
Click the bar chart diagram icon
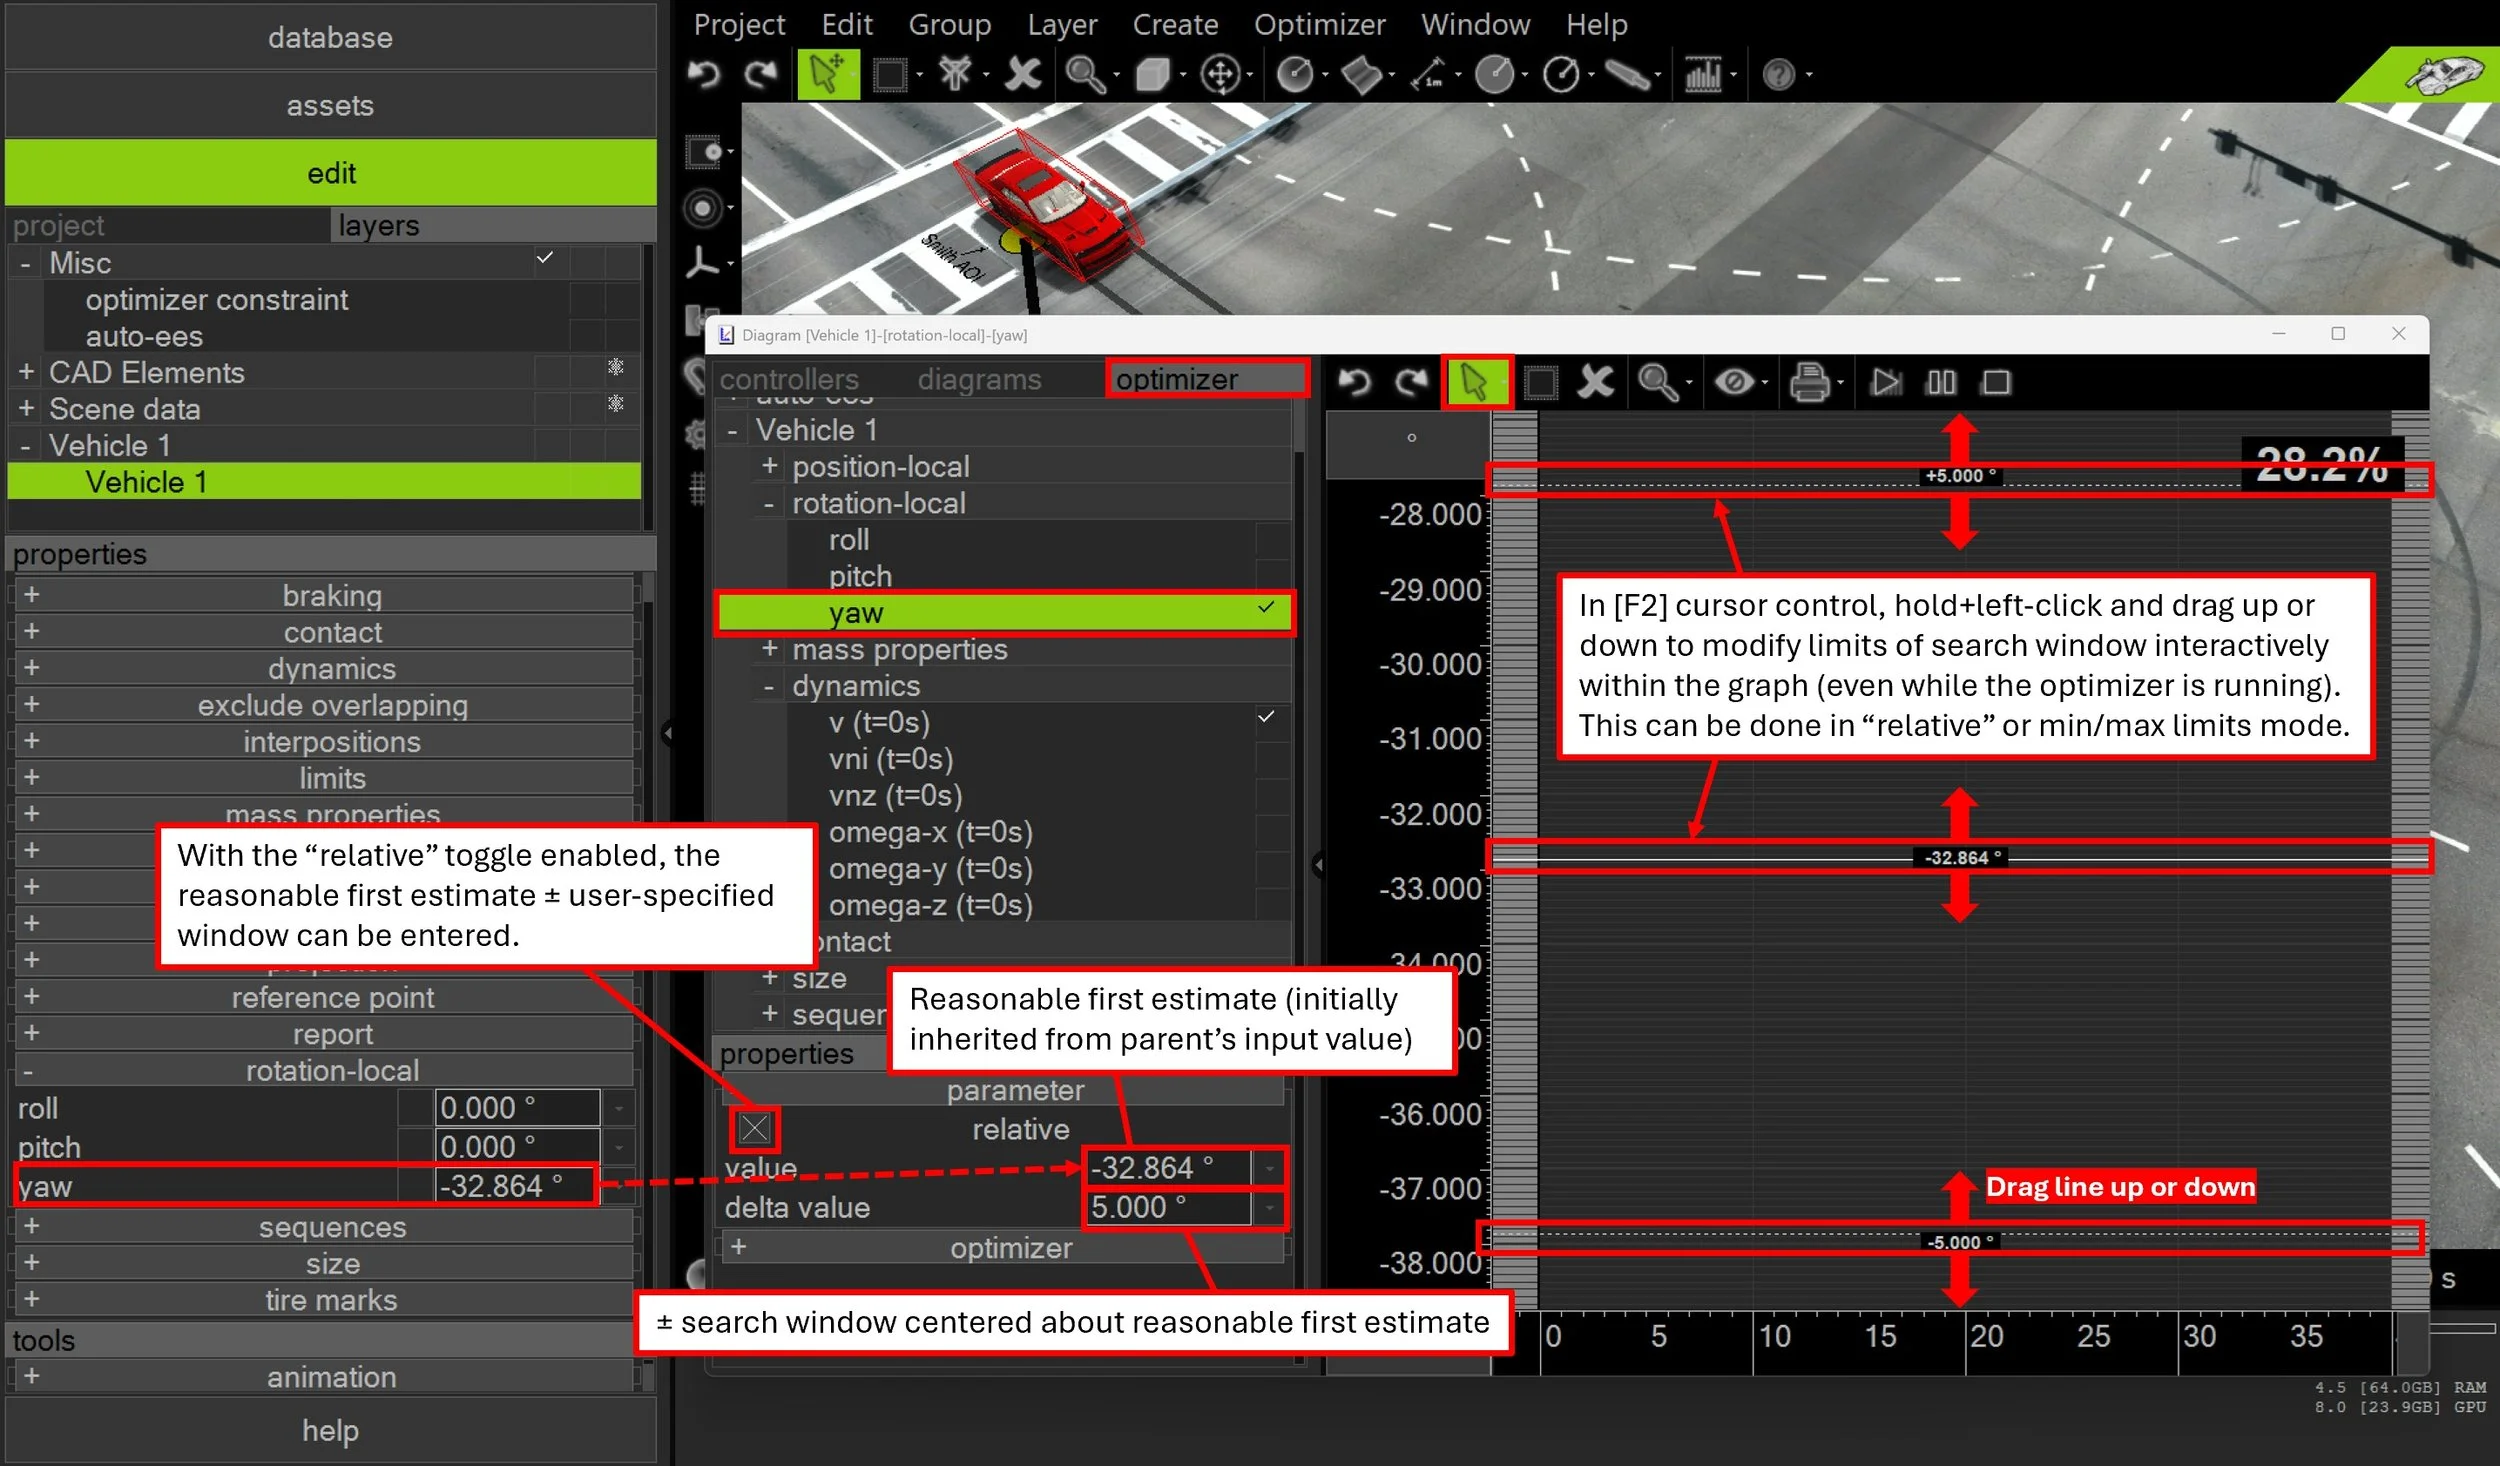coord(1703,74)
